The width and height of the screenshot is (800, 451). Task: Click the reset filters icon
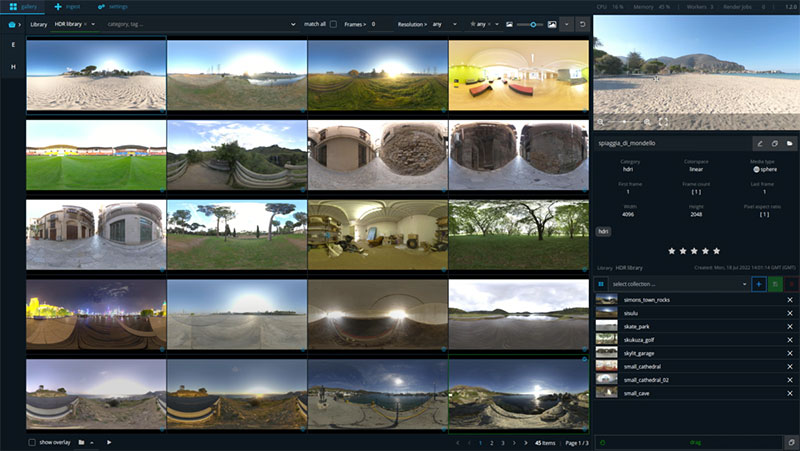582,24
